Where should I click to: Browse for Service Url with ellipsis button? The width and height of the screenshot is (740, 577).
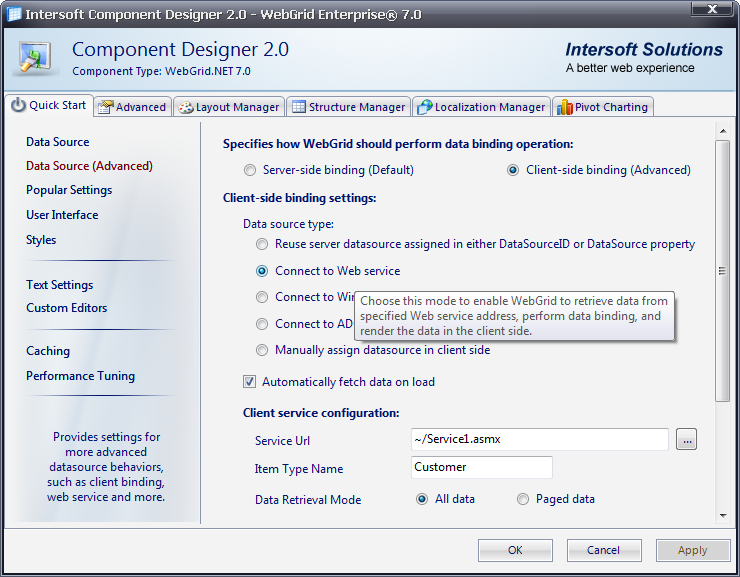click(x=686, y=440)
